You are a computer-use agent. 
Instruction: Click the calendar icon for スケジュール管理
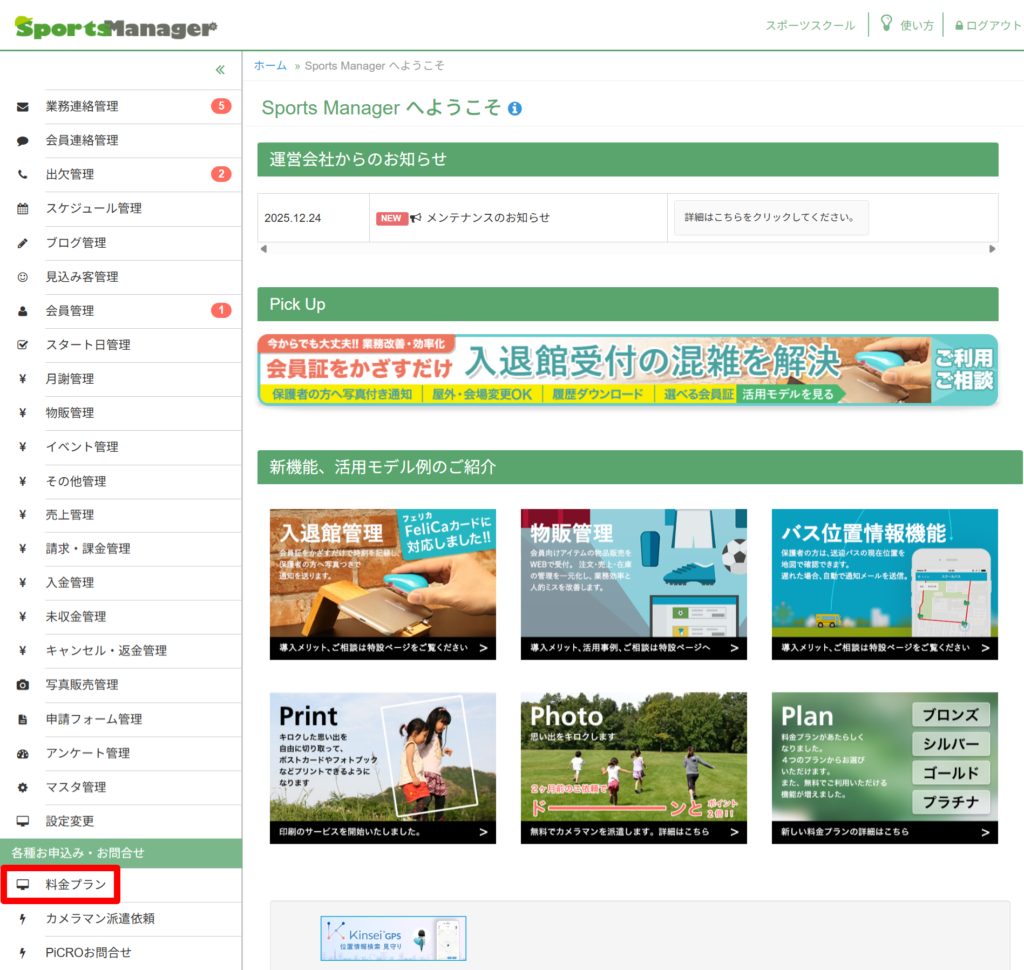coord(23,209)
